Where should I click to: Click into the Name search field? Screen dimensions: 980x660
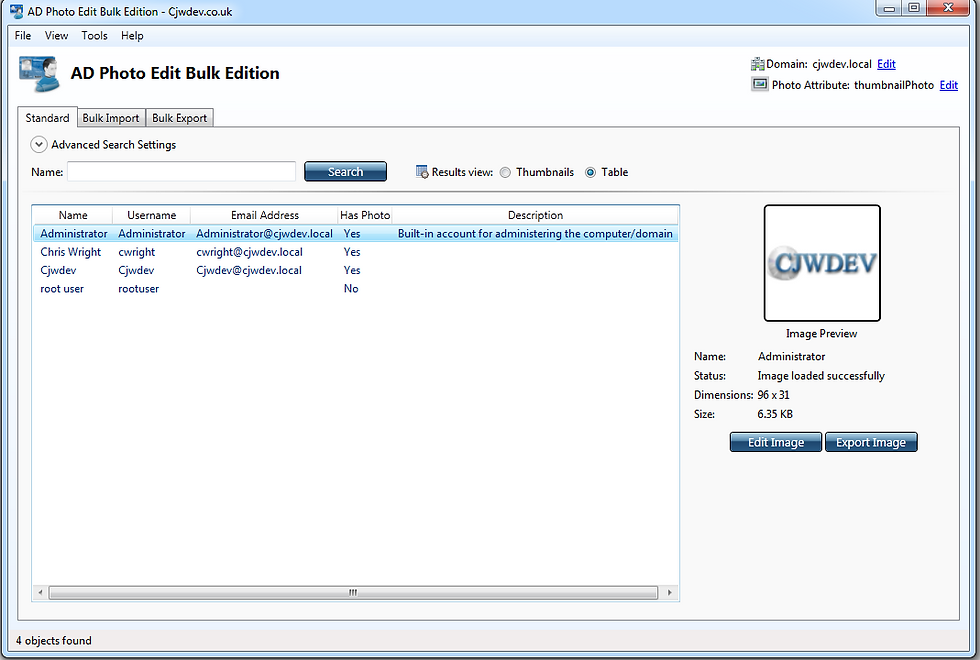181,172
